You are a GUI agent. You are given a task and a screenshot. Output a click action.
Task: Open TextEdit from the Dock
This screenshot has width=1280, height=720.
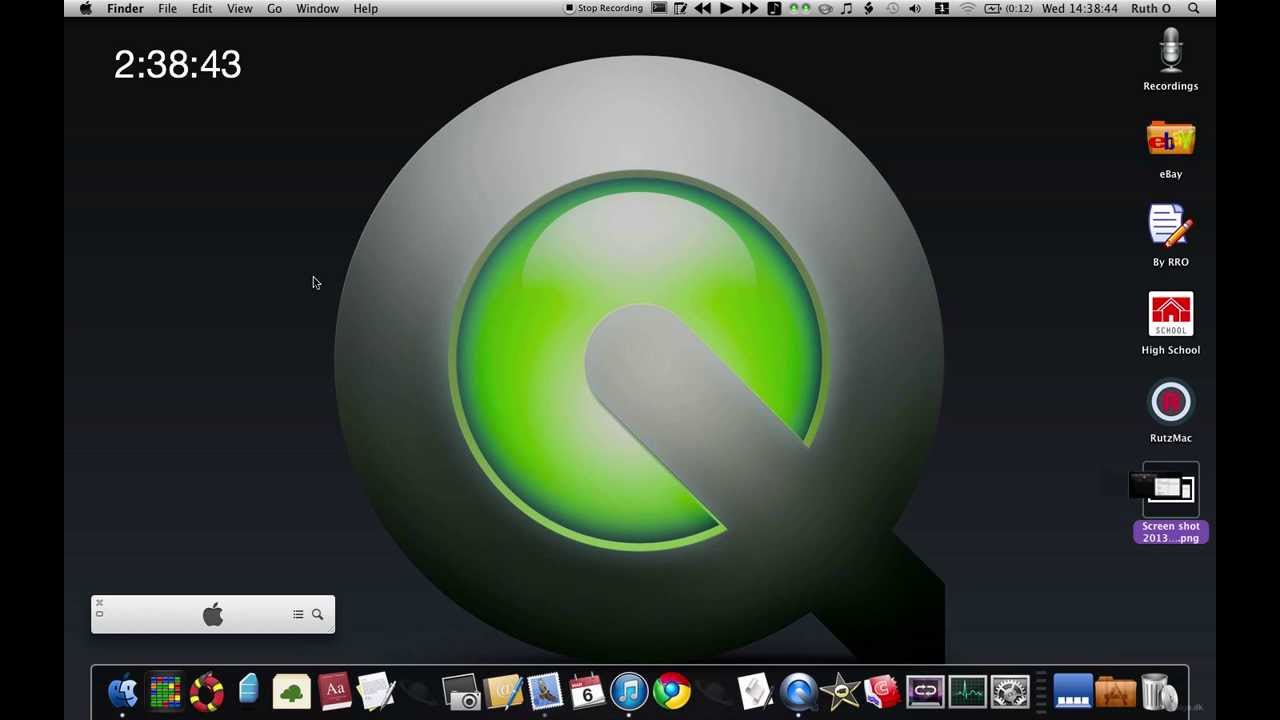[x=377, y=692]
